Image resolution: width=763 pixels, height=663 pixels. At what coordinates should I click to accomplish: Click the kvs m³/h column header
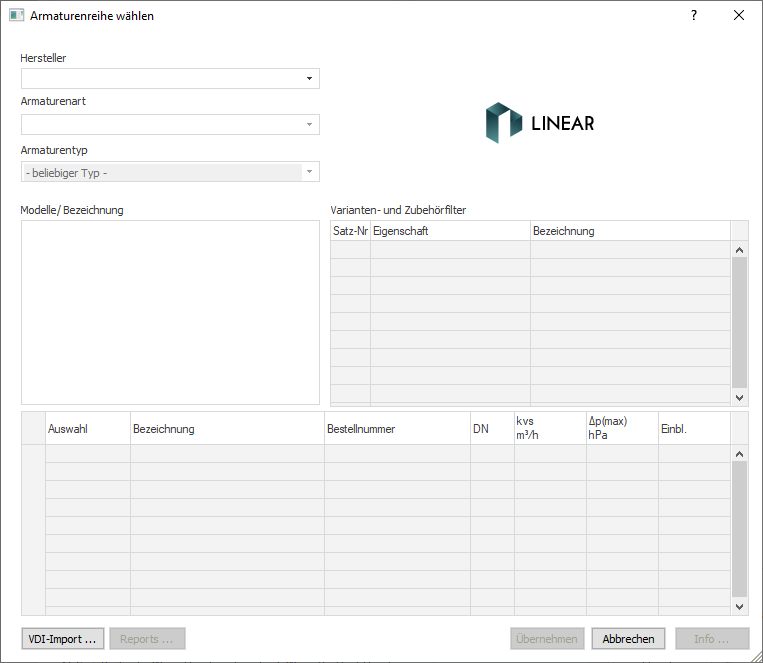pyautogui.click(x=550, y=428)
